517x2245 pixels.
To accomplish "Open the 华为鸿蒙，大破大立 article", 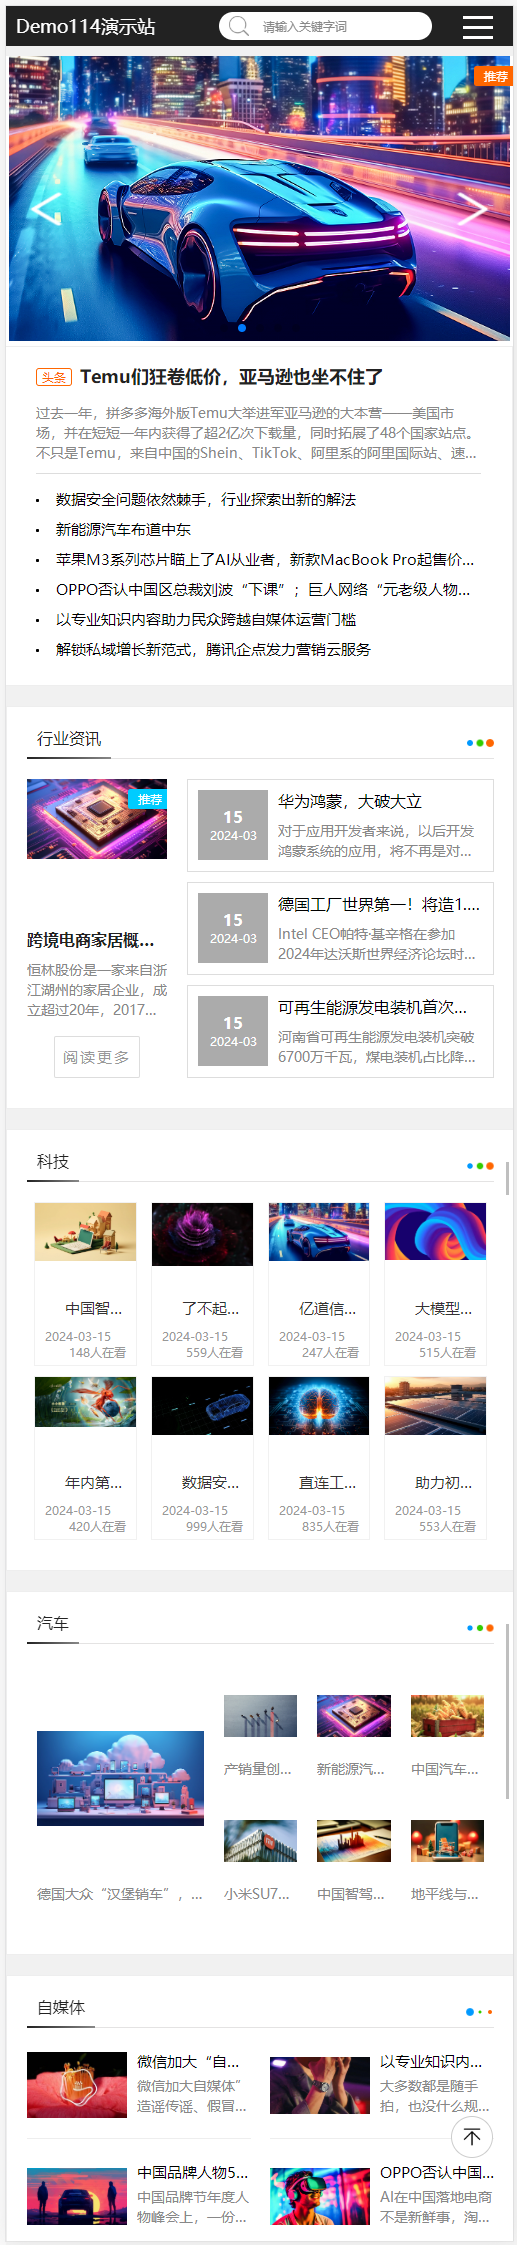I will coord(350,802).
